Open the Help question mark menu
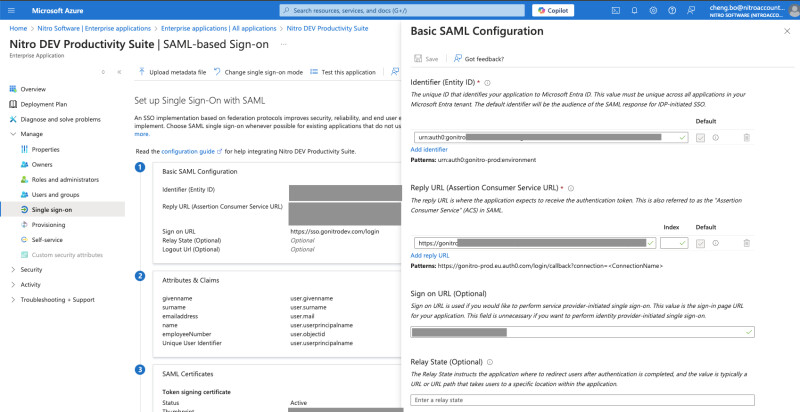The width and height of the screenshot is (800, 412). [x=672, y=10]
